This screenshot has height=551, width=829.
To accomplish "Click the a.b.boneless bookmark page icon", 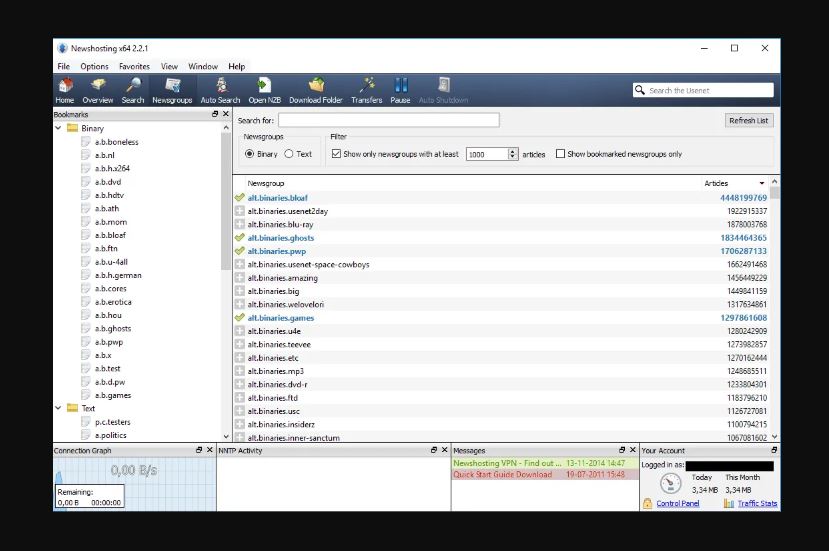I will 86,142.
